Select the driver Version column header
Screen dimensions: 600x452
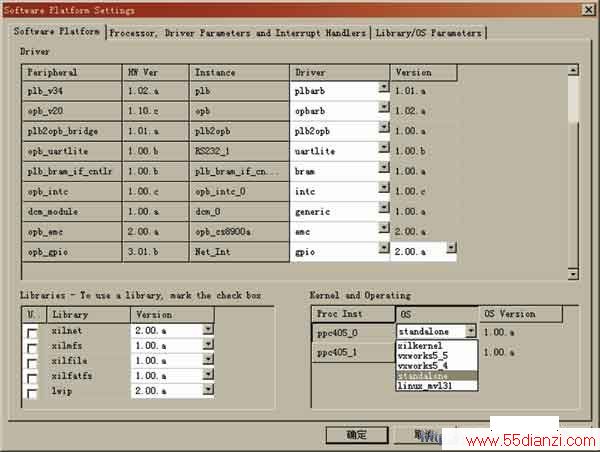[424, 72]
